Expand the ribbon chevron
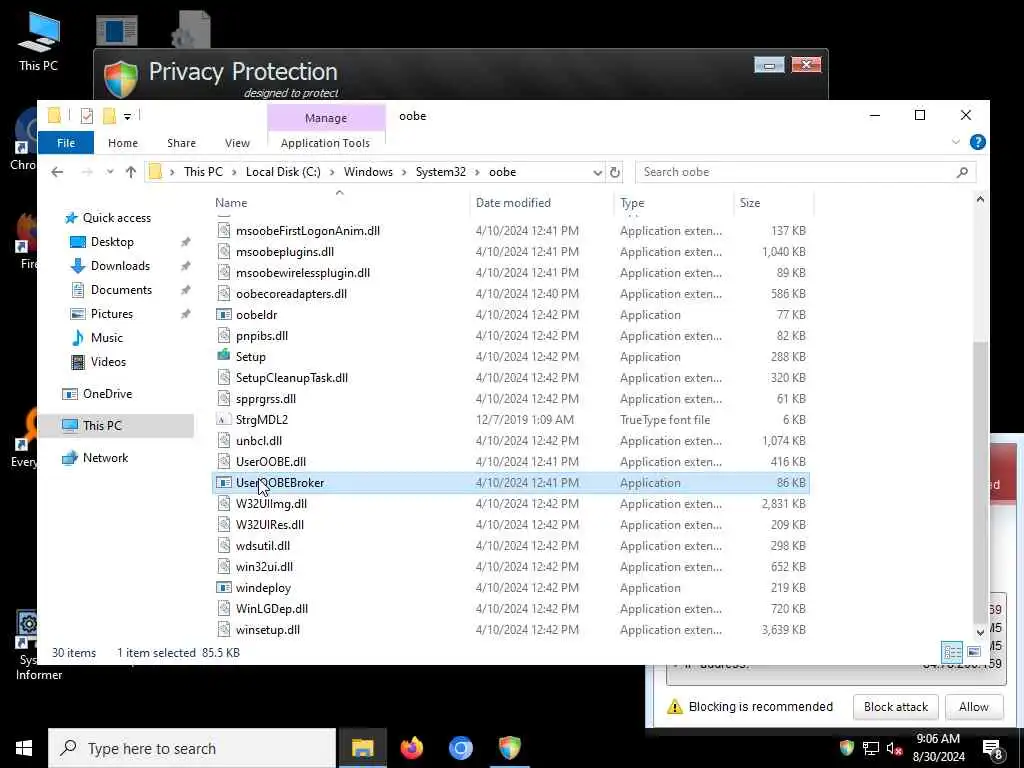The image size is (1024, 768). pos(955,142)
